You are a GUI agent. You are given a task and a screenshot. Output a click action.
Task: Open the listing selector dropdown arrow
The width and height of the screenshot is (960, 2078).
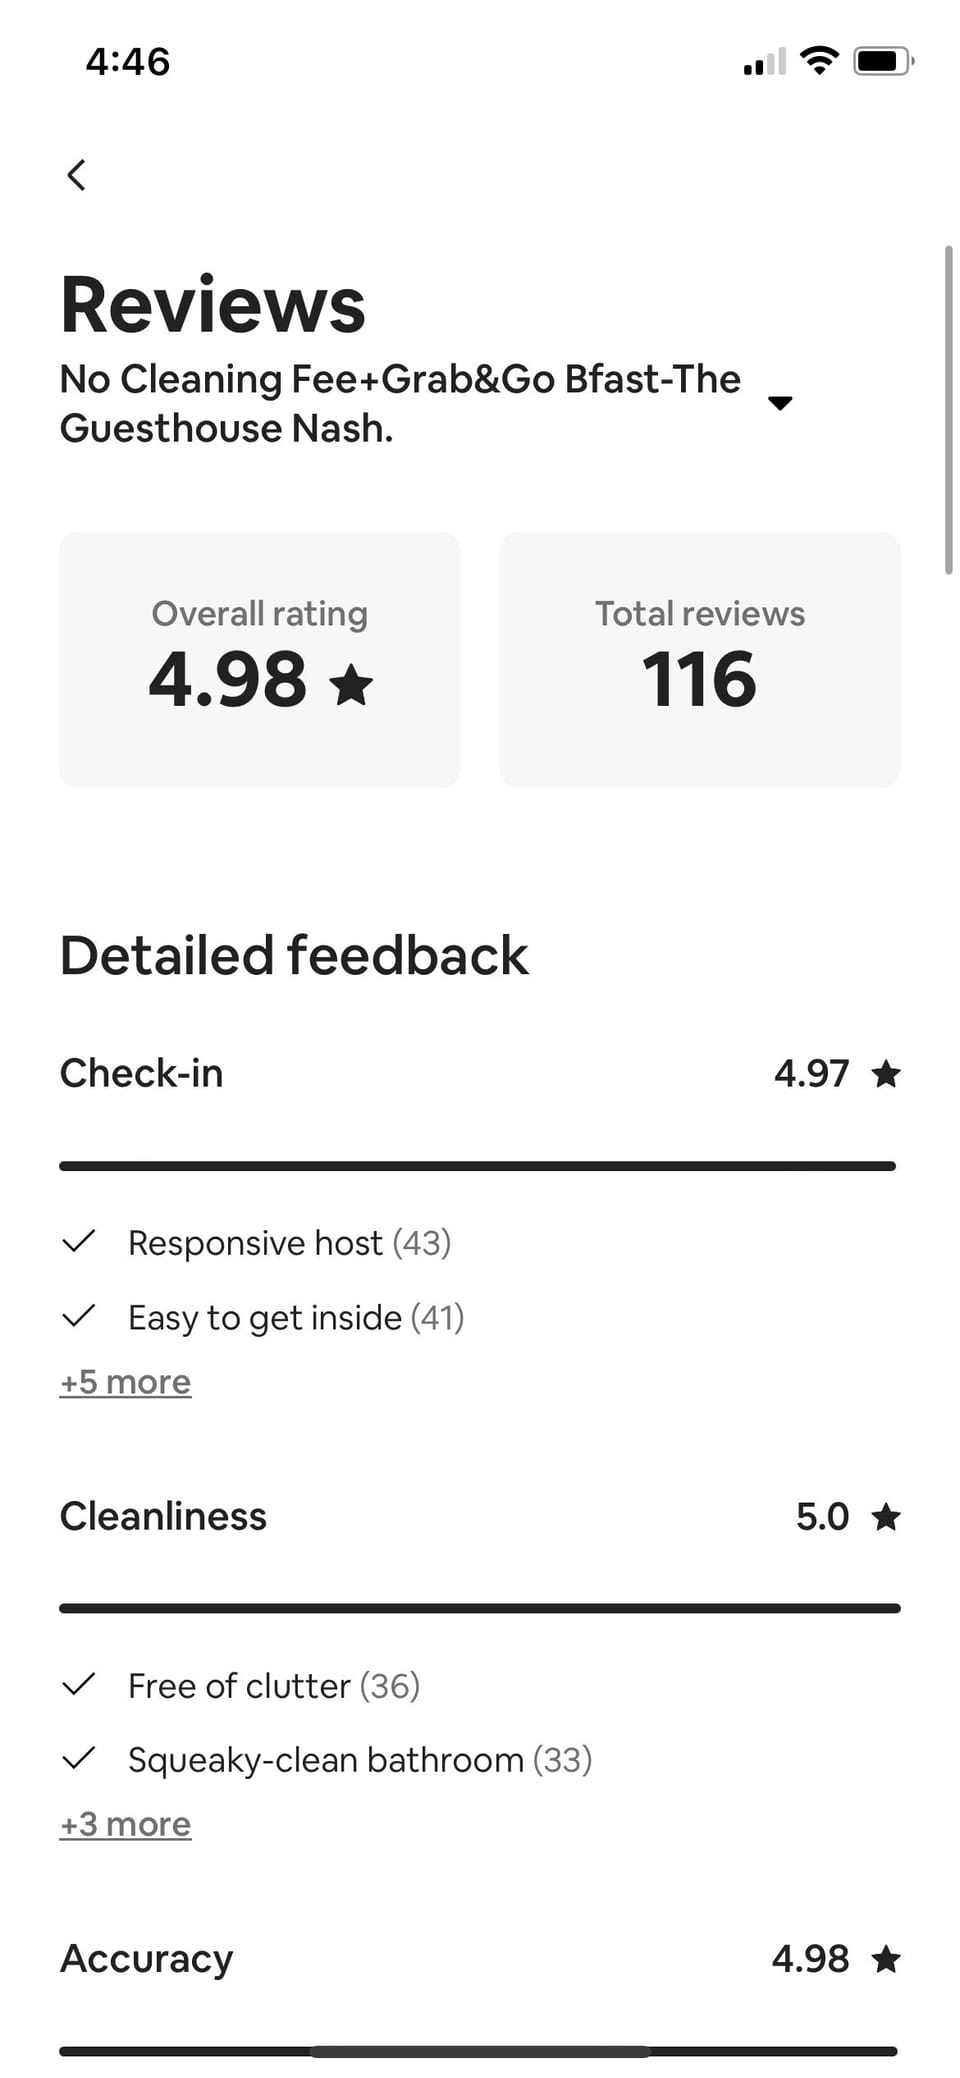(780, 403)
